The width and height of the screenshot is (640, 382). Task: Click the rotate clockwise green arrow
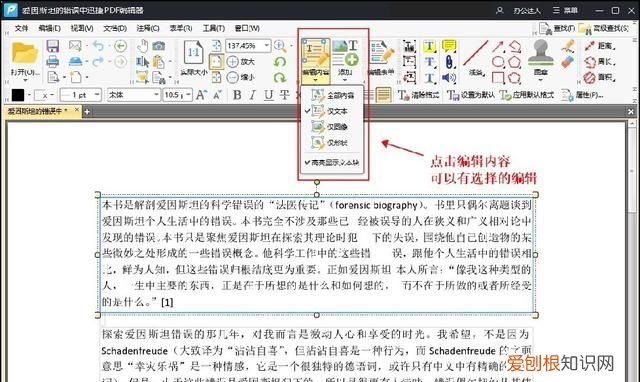click(280, 77)
